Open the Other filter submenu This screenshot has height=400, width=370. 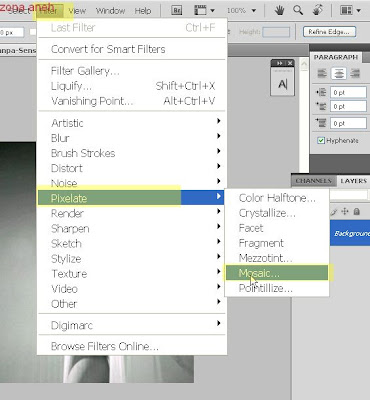(x=132, y=304)
